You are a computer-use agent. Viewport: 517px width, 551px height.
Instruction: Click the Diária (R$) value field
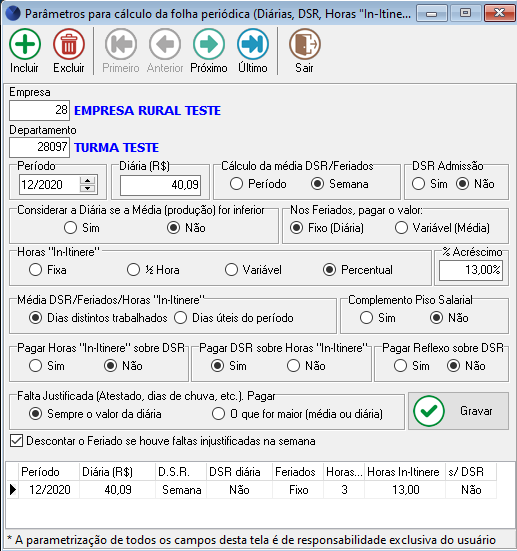[x=160, y=185]
